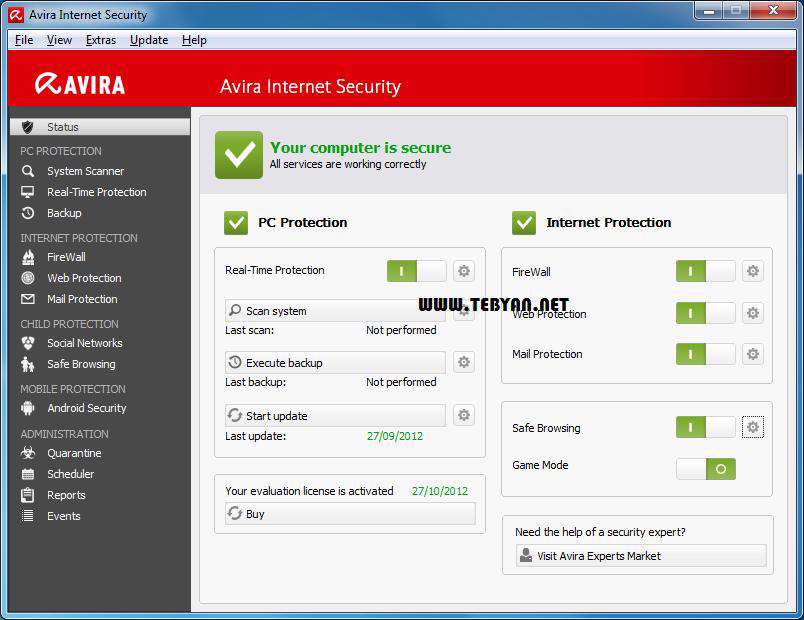Open the Scheduler from Administration

coord(71,474)
